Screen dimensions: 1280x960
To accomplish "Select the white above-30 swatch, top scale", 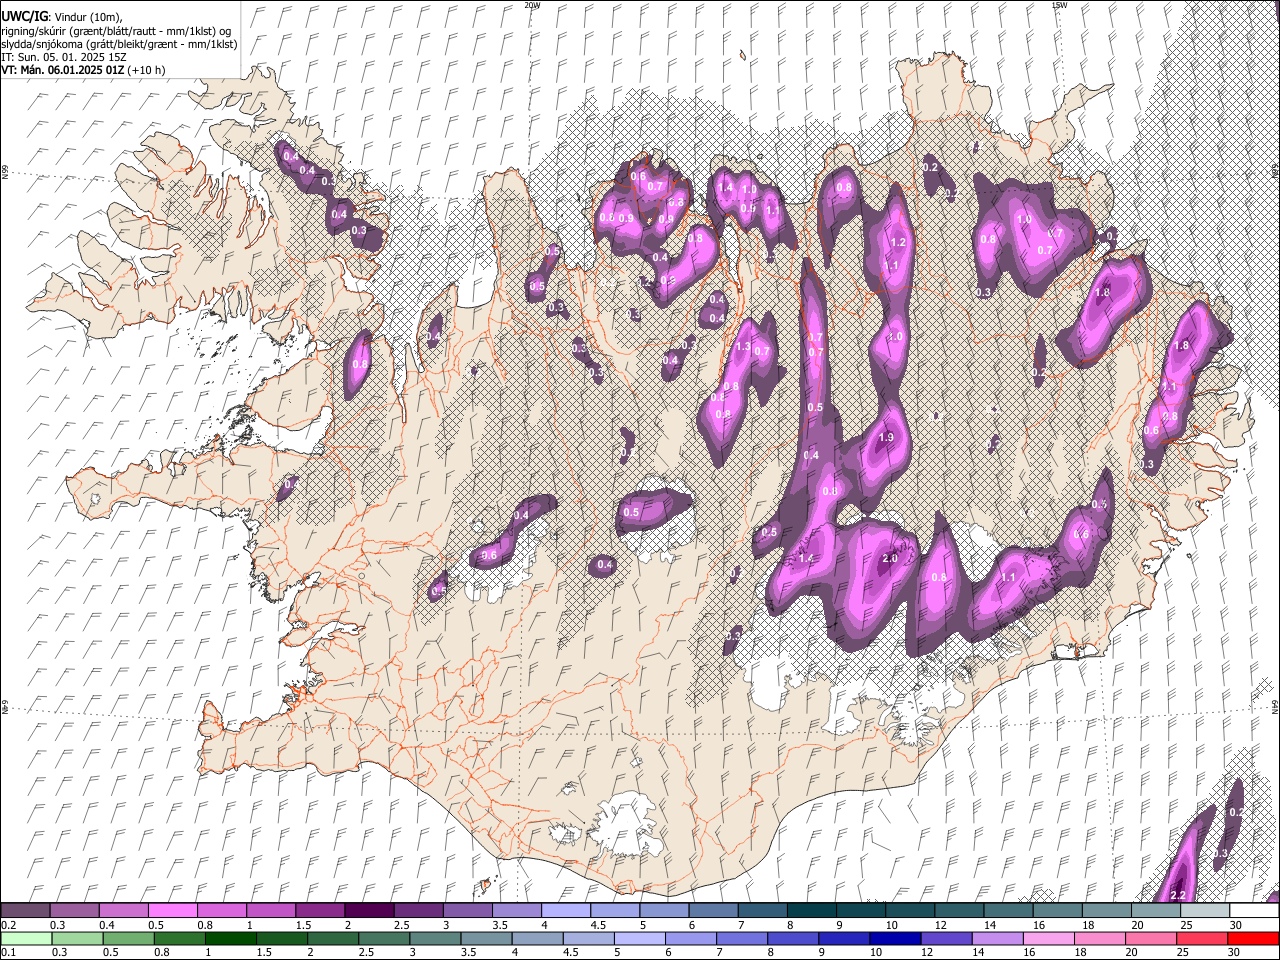I will tap(1254, 911).
